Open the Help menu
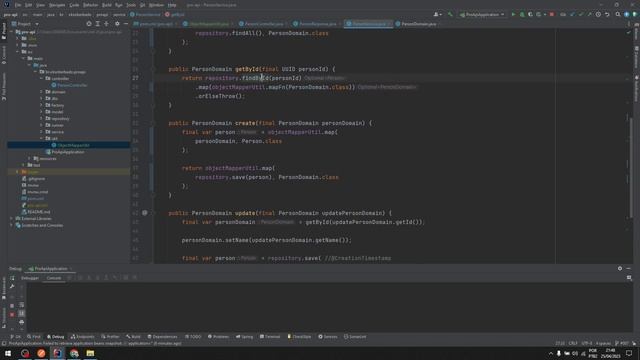The height and width of the screenshot is (360, 640). tap(172, 5)
